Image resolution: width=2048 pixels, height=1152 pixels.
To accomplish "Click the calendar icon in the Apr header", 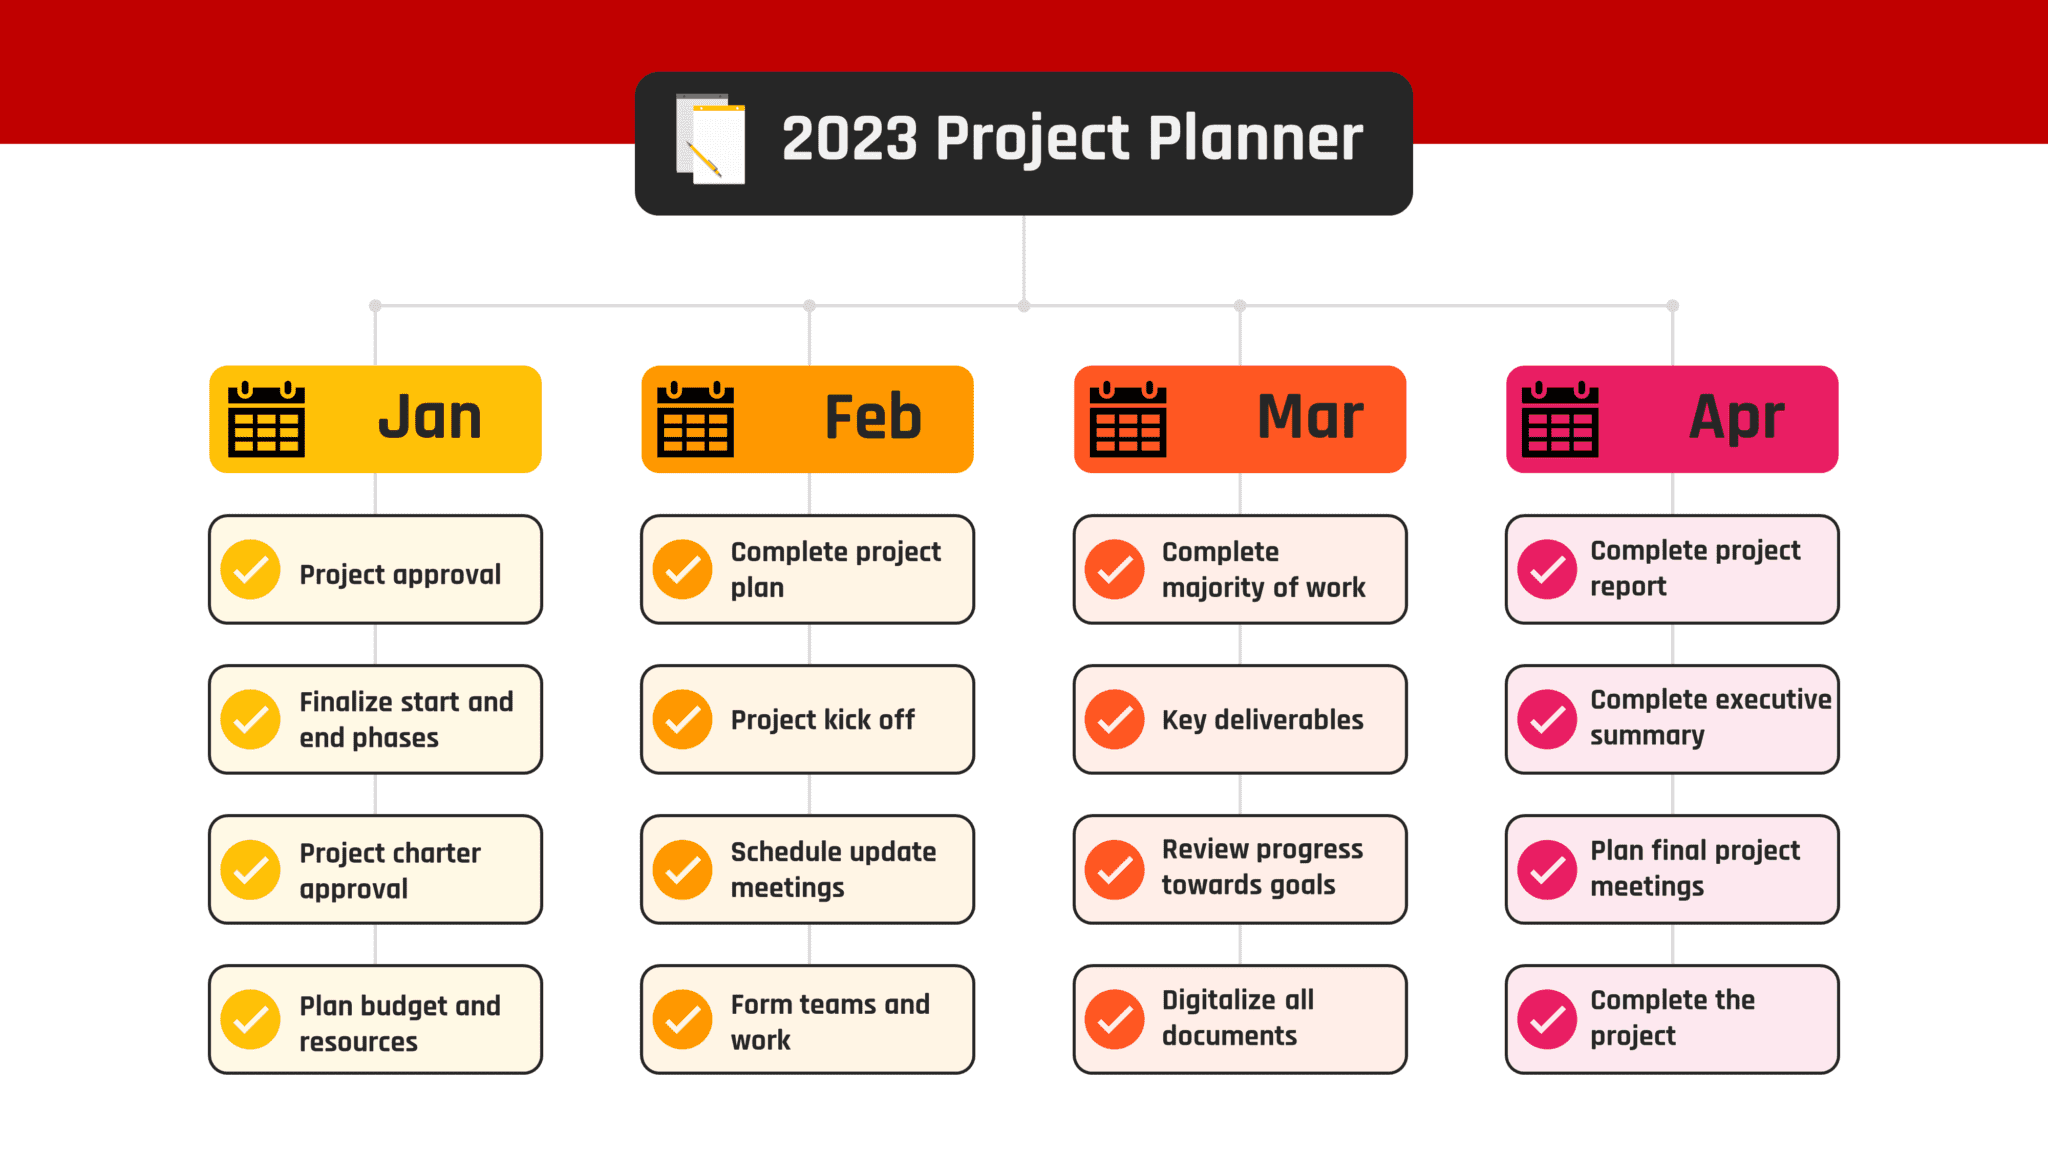I will pos(1560,419).
